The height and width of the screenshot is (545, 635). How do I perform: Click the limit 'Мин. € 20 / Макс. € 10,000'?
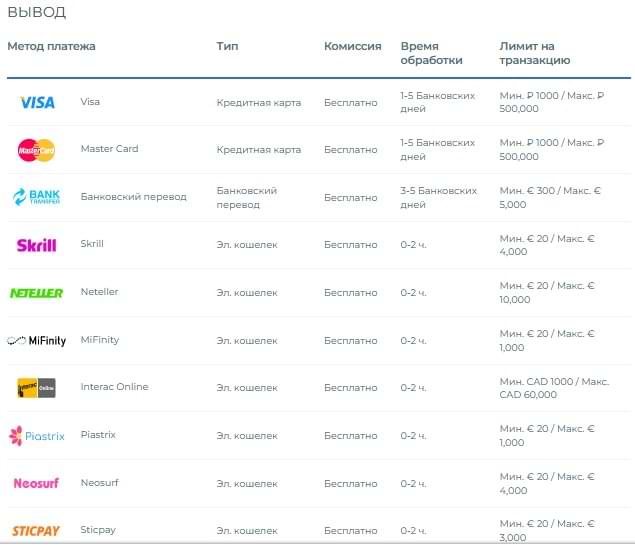pos(547,293)
